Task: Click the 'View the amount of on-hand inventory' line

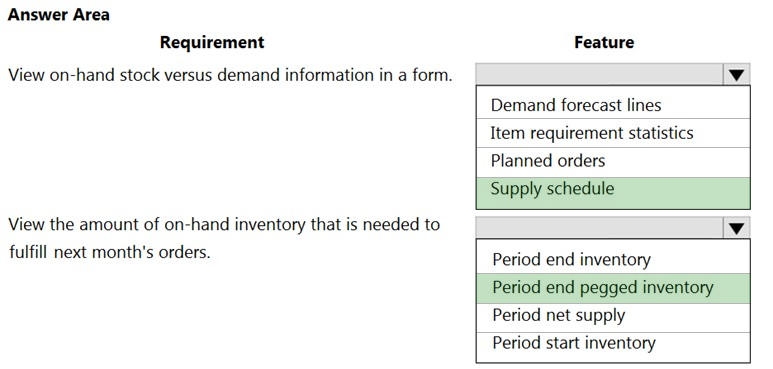Action: (224, 225)
